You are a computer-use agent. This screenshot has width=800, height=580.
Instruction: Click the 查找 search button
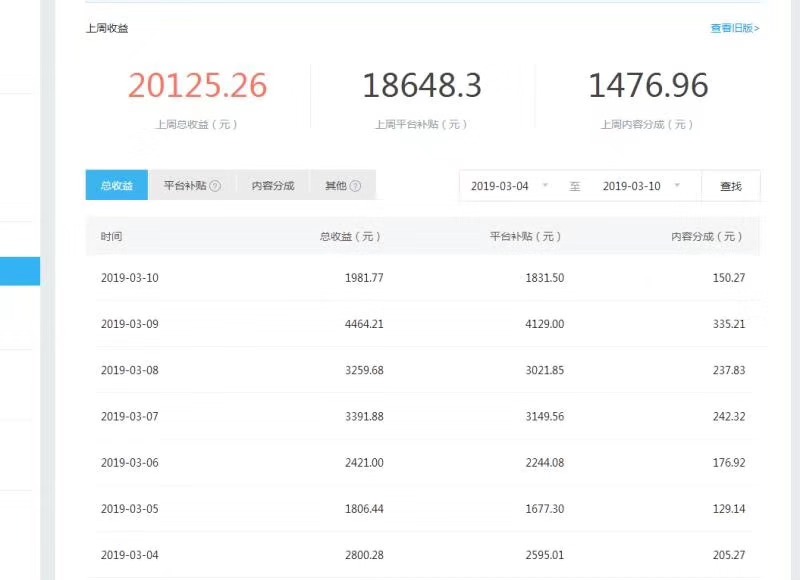click(731, 186)
